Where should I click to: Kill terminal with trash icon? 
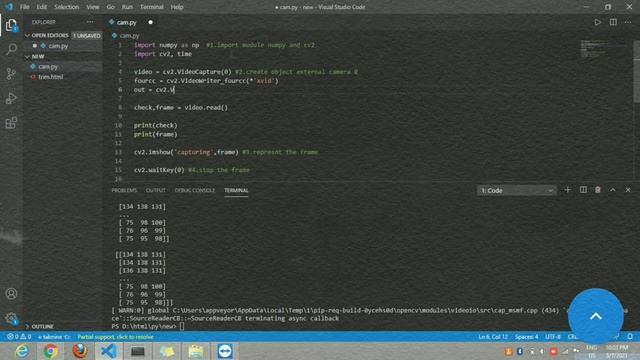pyautogui.click(x=598, y=190)
